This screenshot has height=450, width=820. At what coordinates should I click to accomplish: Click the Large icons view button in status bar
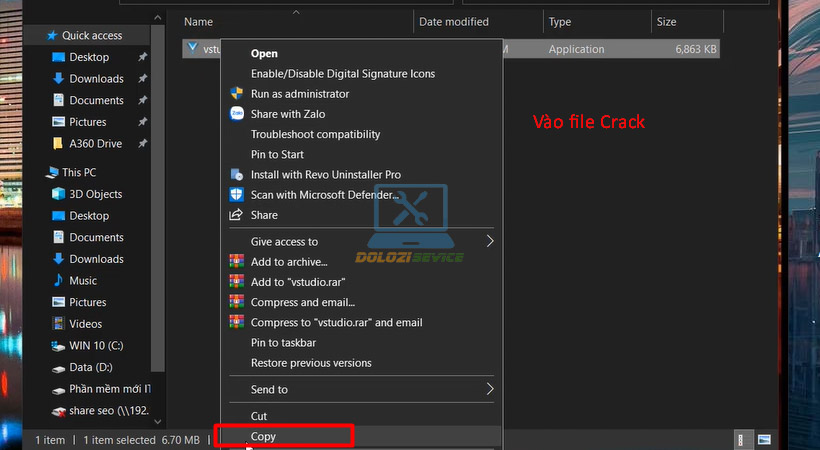[764, 440]
